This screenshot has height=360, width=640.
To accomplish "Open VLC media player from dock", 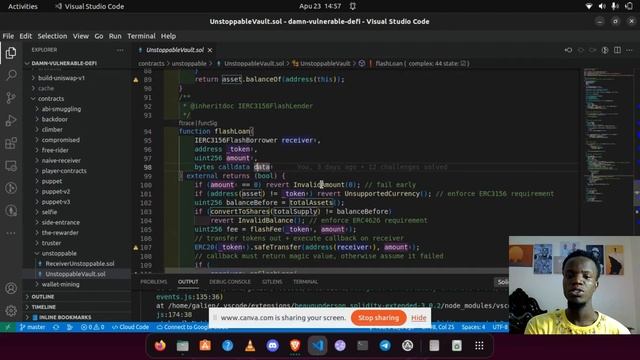I will [x=250, y=346].
